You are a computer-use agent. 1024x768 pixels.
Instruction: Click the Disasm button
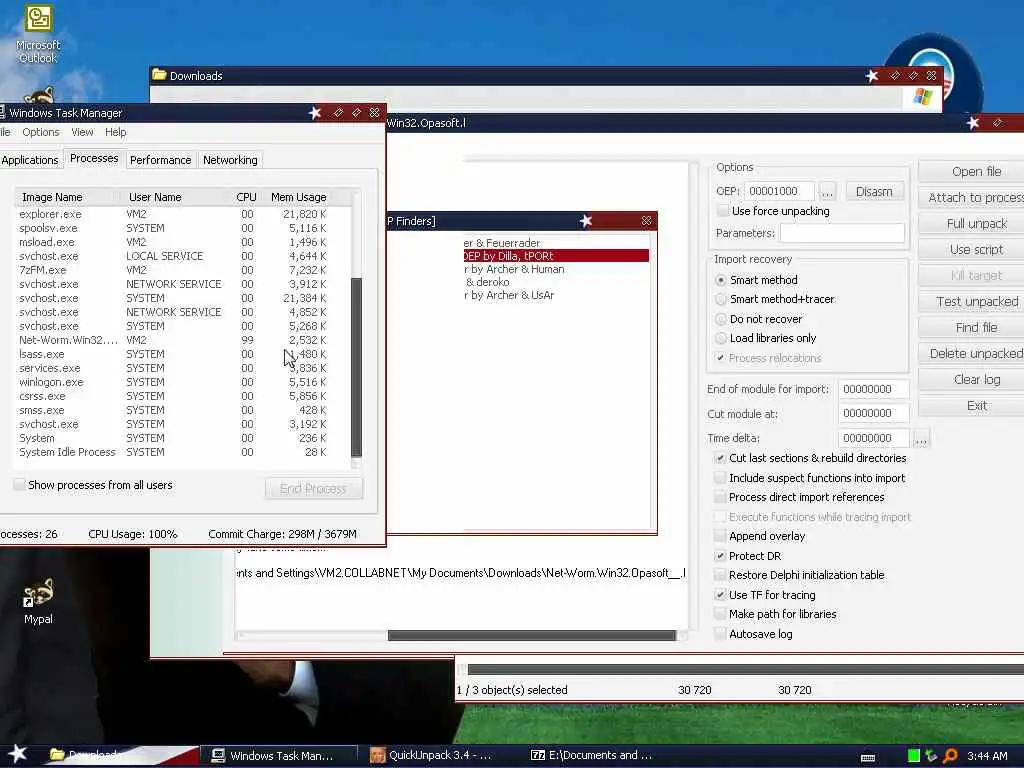pos(874,191)
